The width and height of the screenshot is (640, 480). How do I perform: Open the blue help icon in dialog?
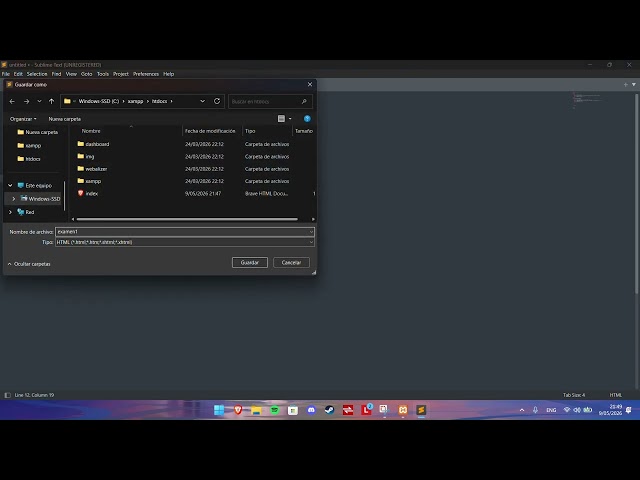tap(307, 118)
